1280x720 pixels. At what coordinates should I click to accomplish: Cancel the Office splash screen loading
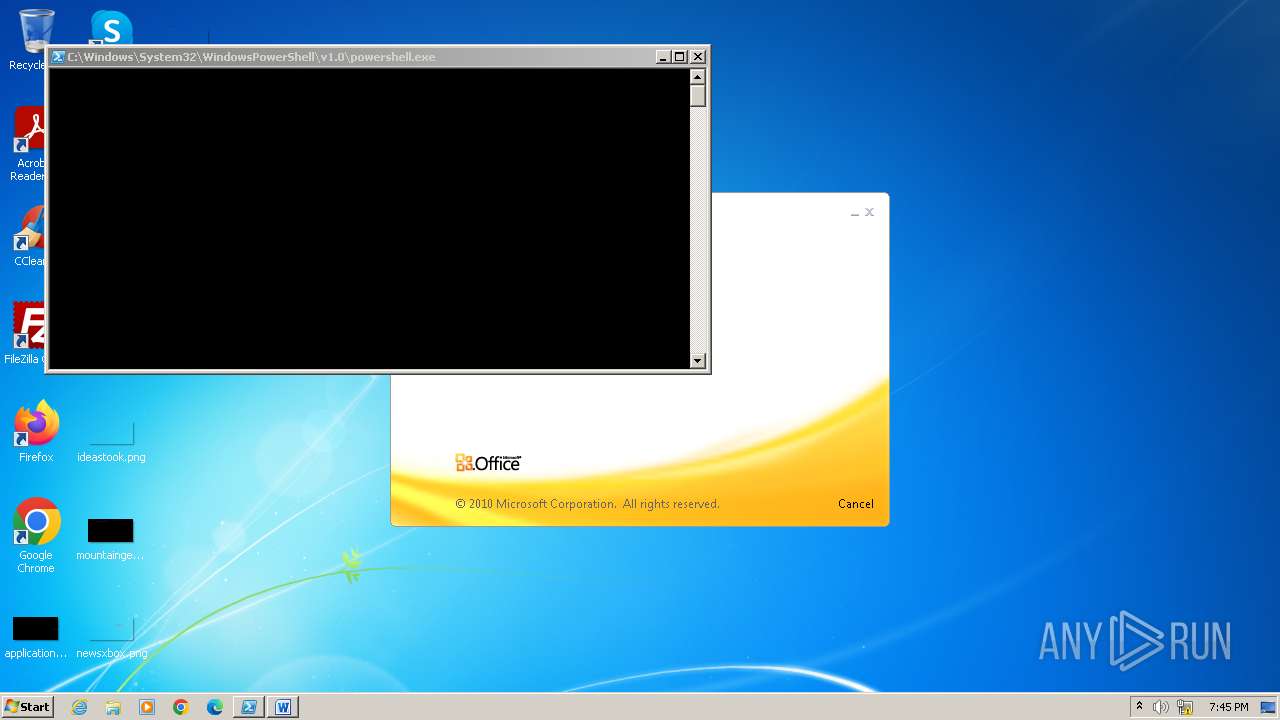click(x=856, y=504)
